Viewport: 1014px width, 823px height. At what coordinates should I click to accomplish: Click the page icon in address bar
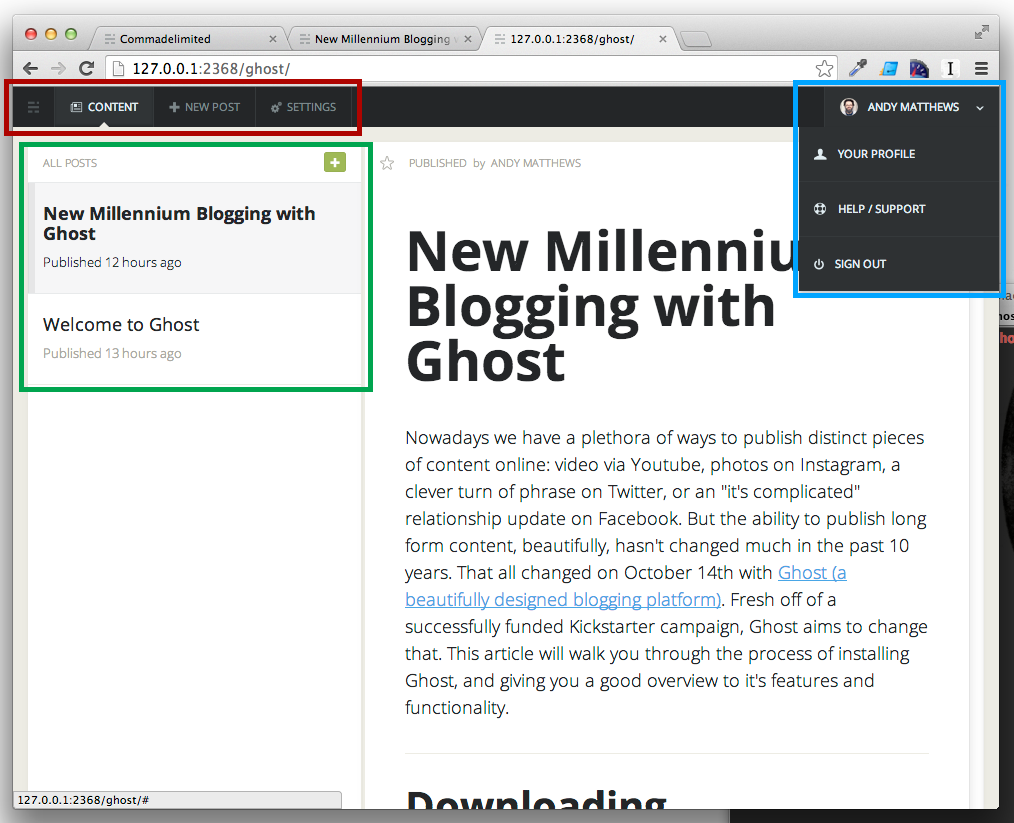tap(118, 69)
